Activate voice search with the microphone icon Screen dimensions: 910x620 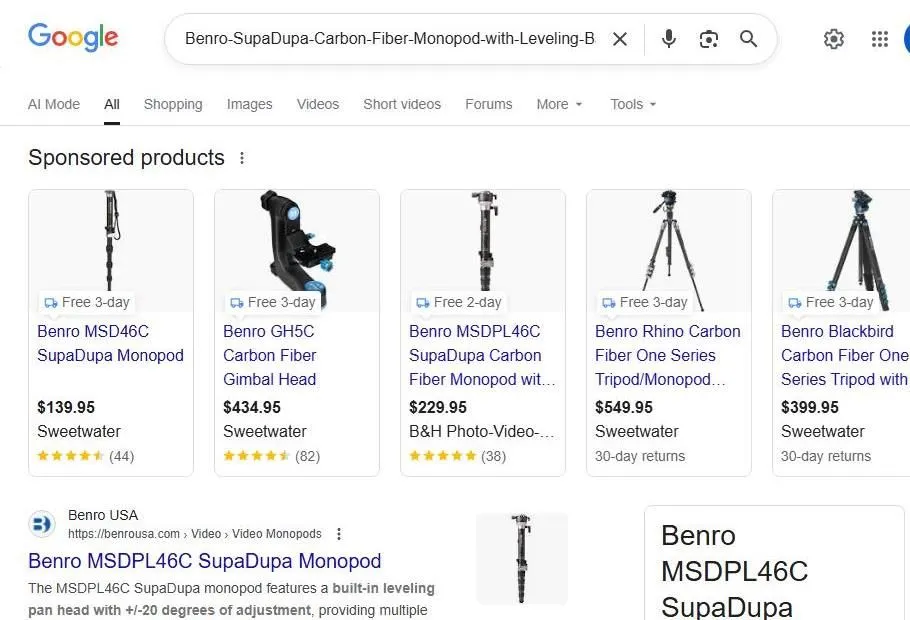tap(667, 39)
